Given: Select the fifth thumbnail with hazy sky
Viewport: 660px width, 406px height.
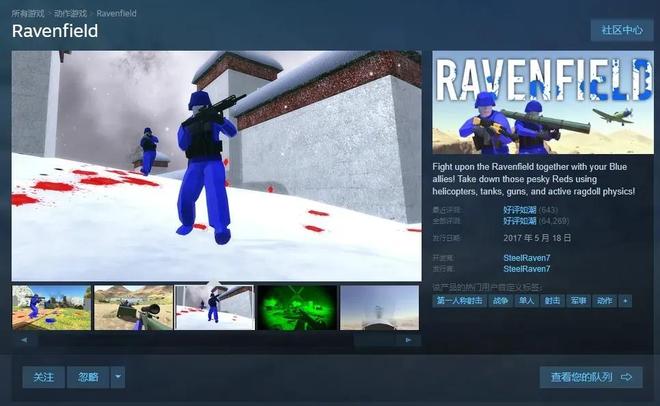Looking at the screenshot, I should (379, 308).
